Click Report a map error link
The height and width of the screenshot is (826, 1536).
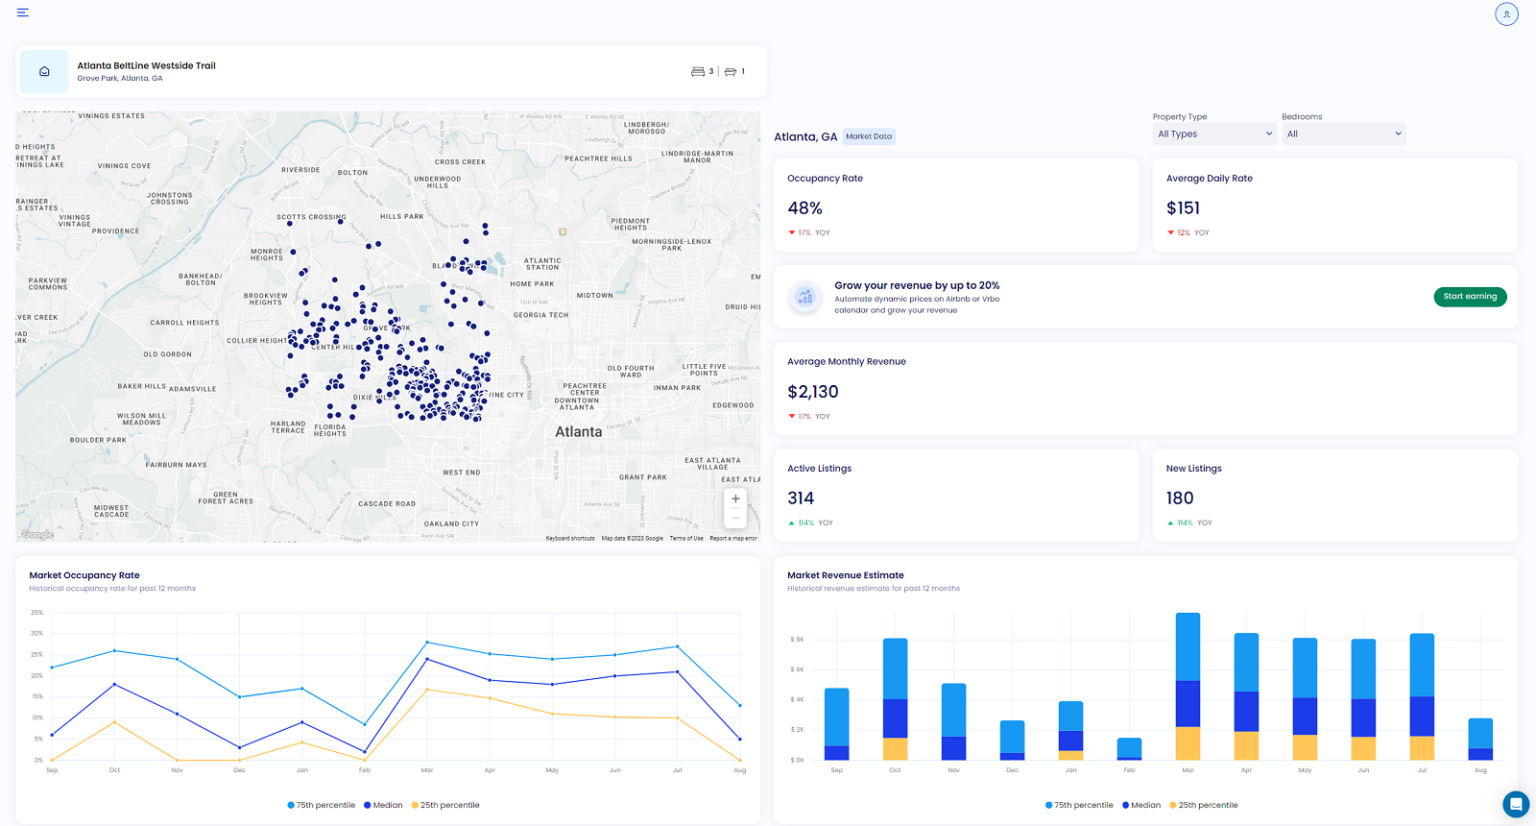point(733,539)
